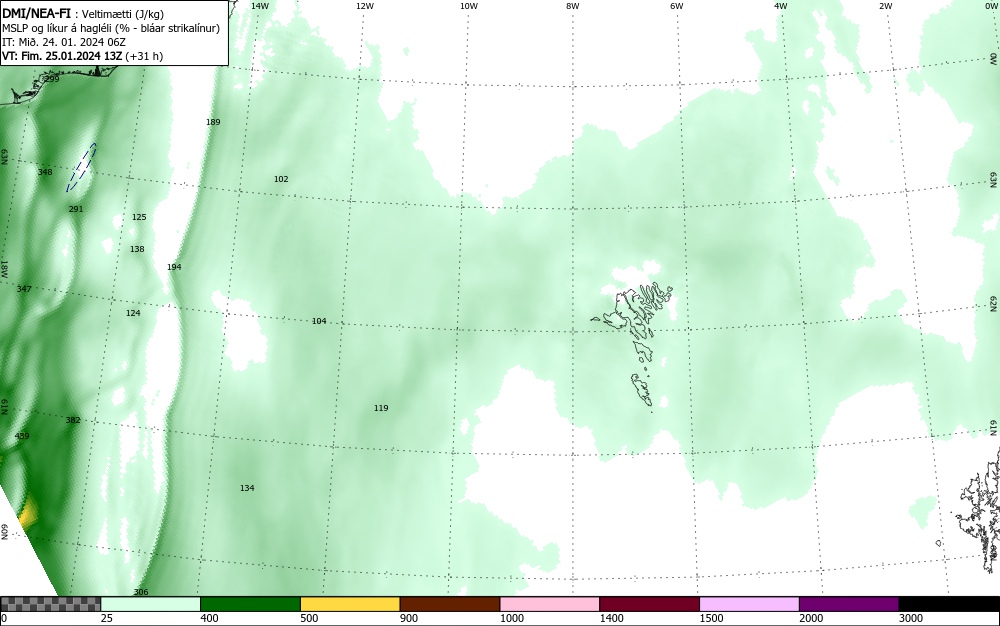1000x626 pixels.
Task: Click the yellow 500–900 legend swatch
Action: click(350, 604)
